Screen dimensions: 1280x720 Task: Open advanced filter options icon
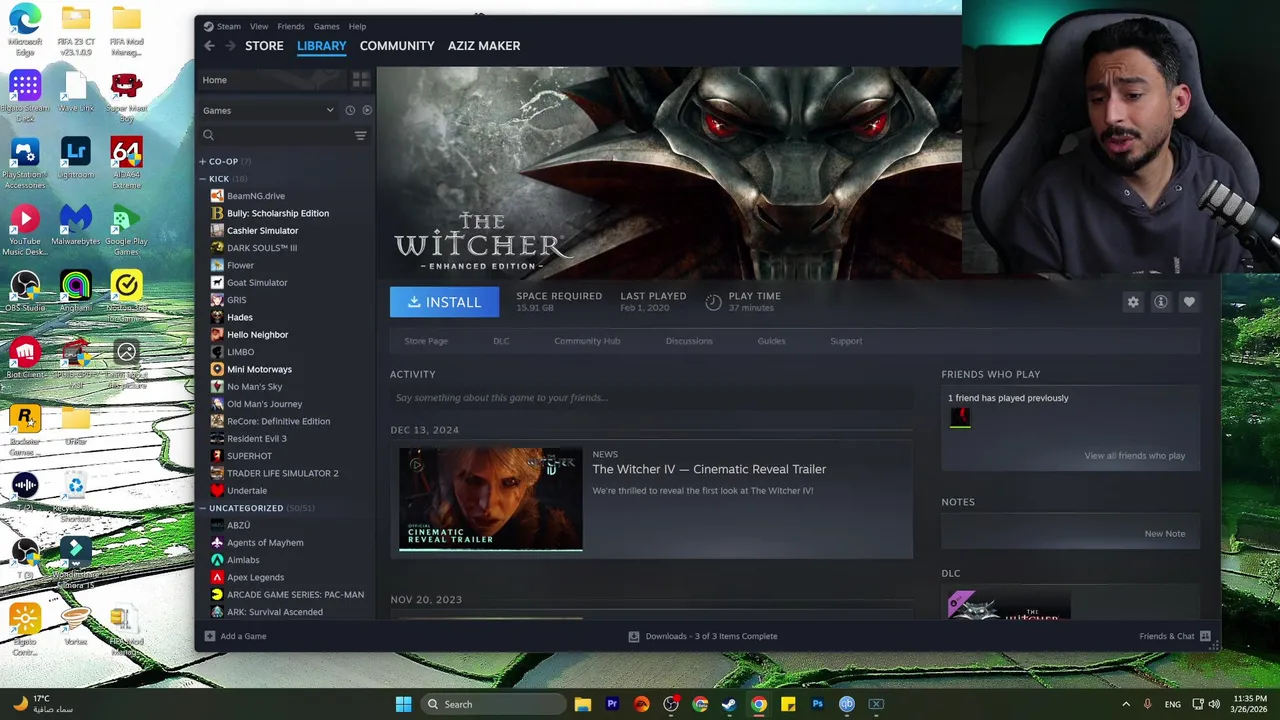360,135
